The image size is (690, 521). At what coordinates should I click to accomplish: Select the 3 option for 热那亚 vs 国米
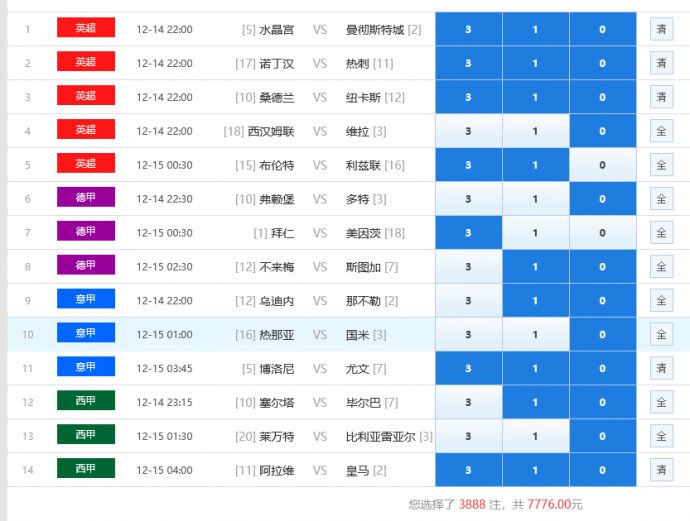468,334
